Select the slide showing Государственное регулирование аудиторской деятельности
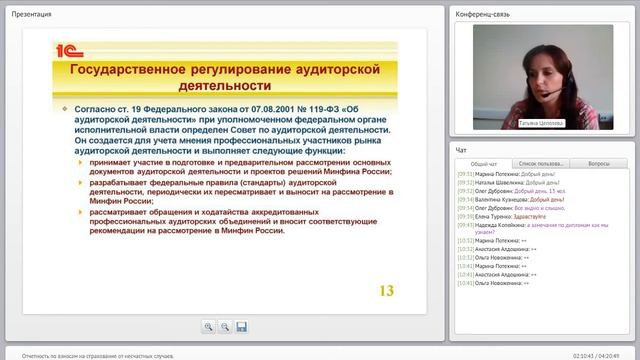This screenshot has height=360, width=640. [224, 171]
